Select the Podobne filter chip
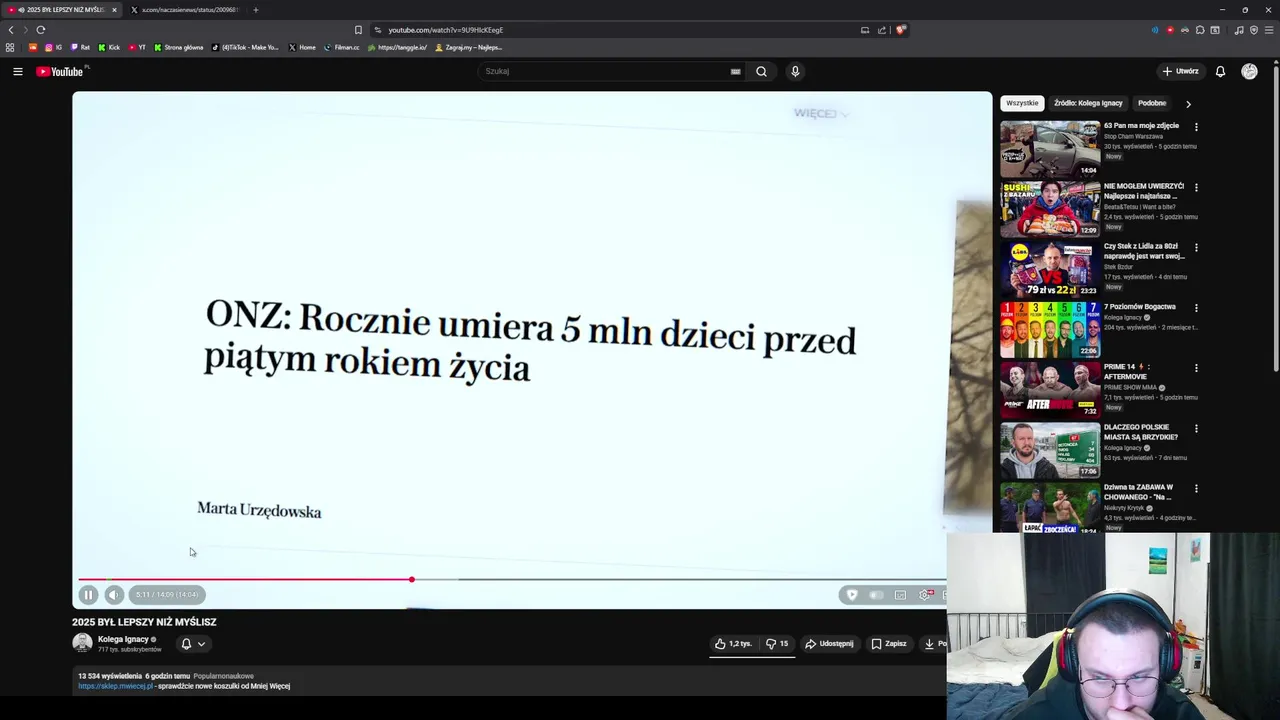 coord(1152,103)
